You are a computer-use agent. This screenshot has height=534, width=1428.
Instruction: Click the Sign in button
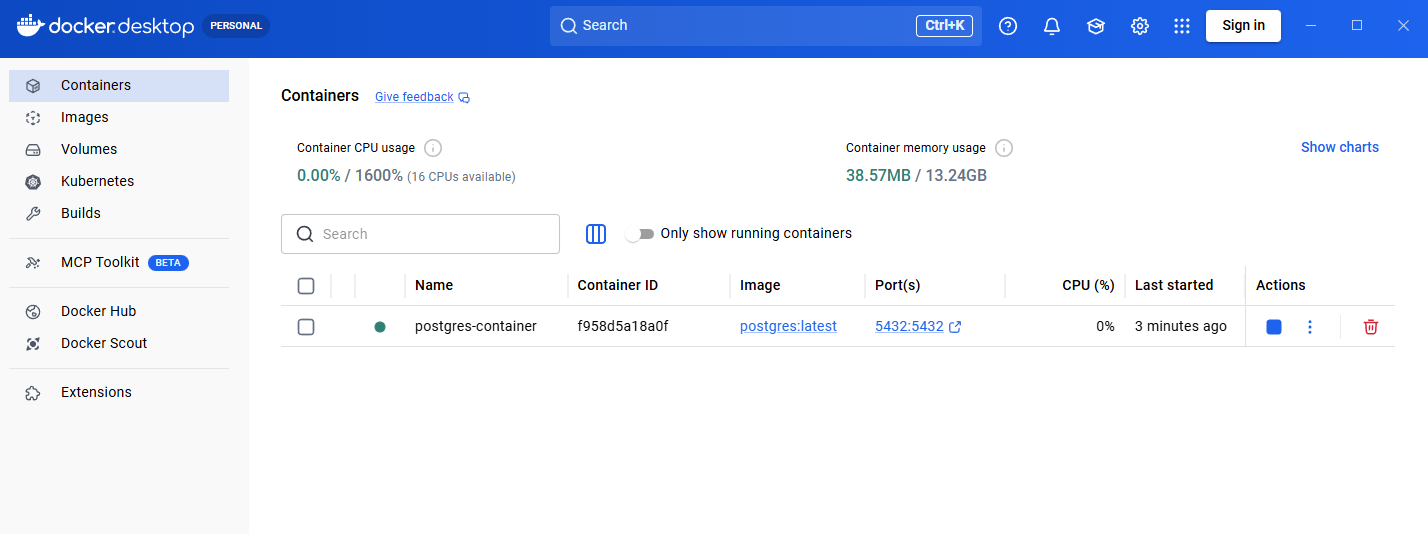(1243, 26)
